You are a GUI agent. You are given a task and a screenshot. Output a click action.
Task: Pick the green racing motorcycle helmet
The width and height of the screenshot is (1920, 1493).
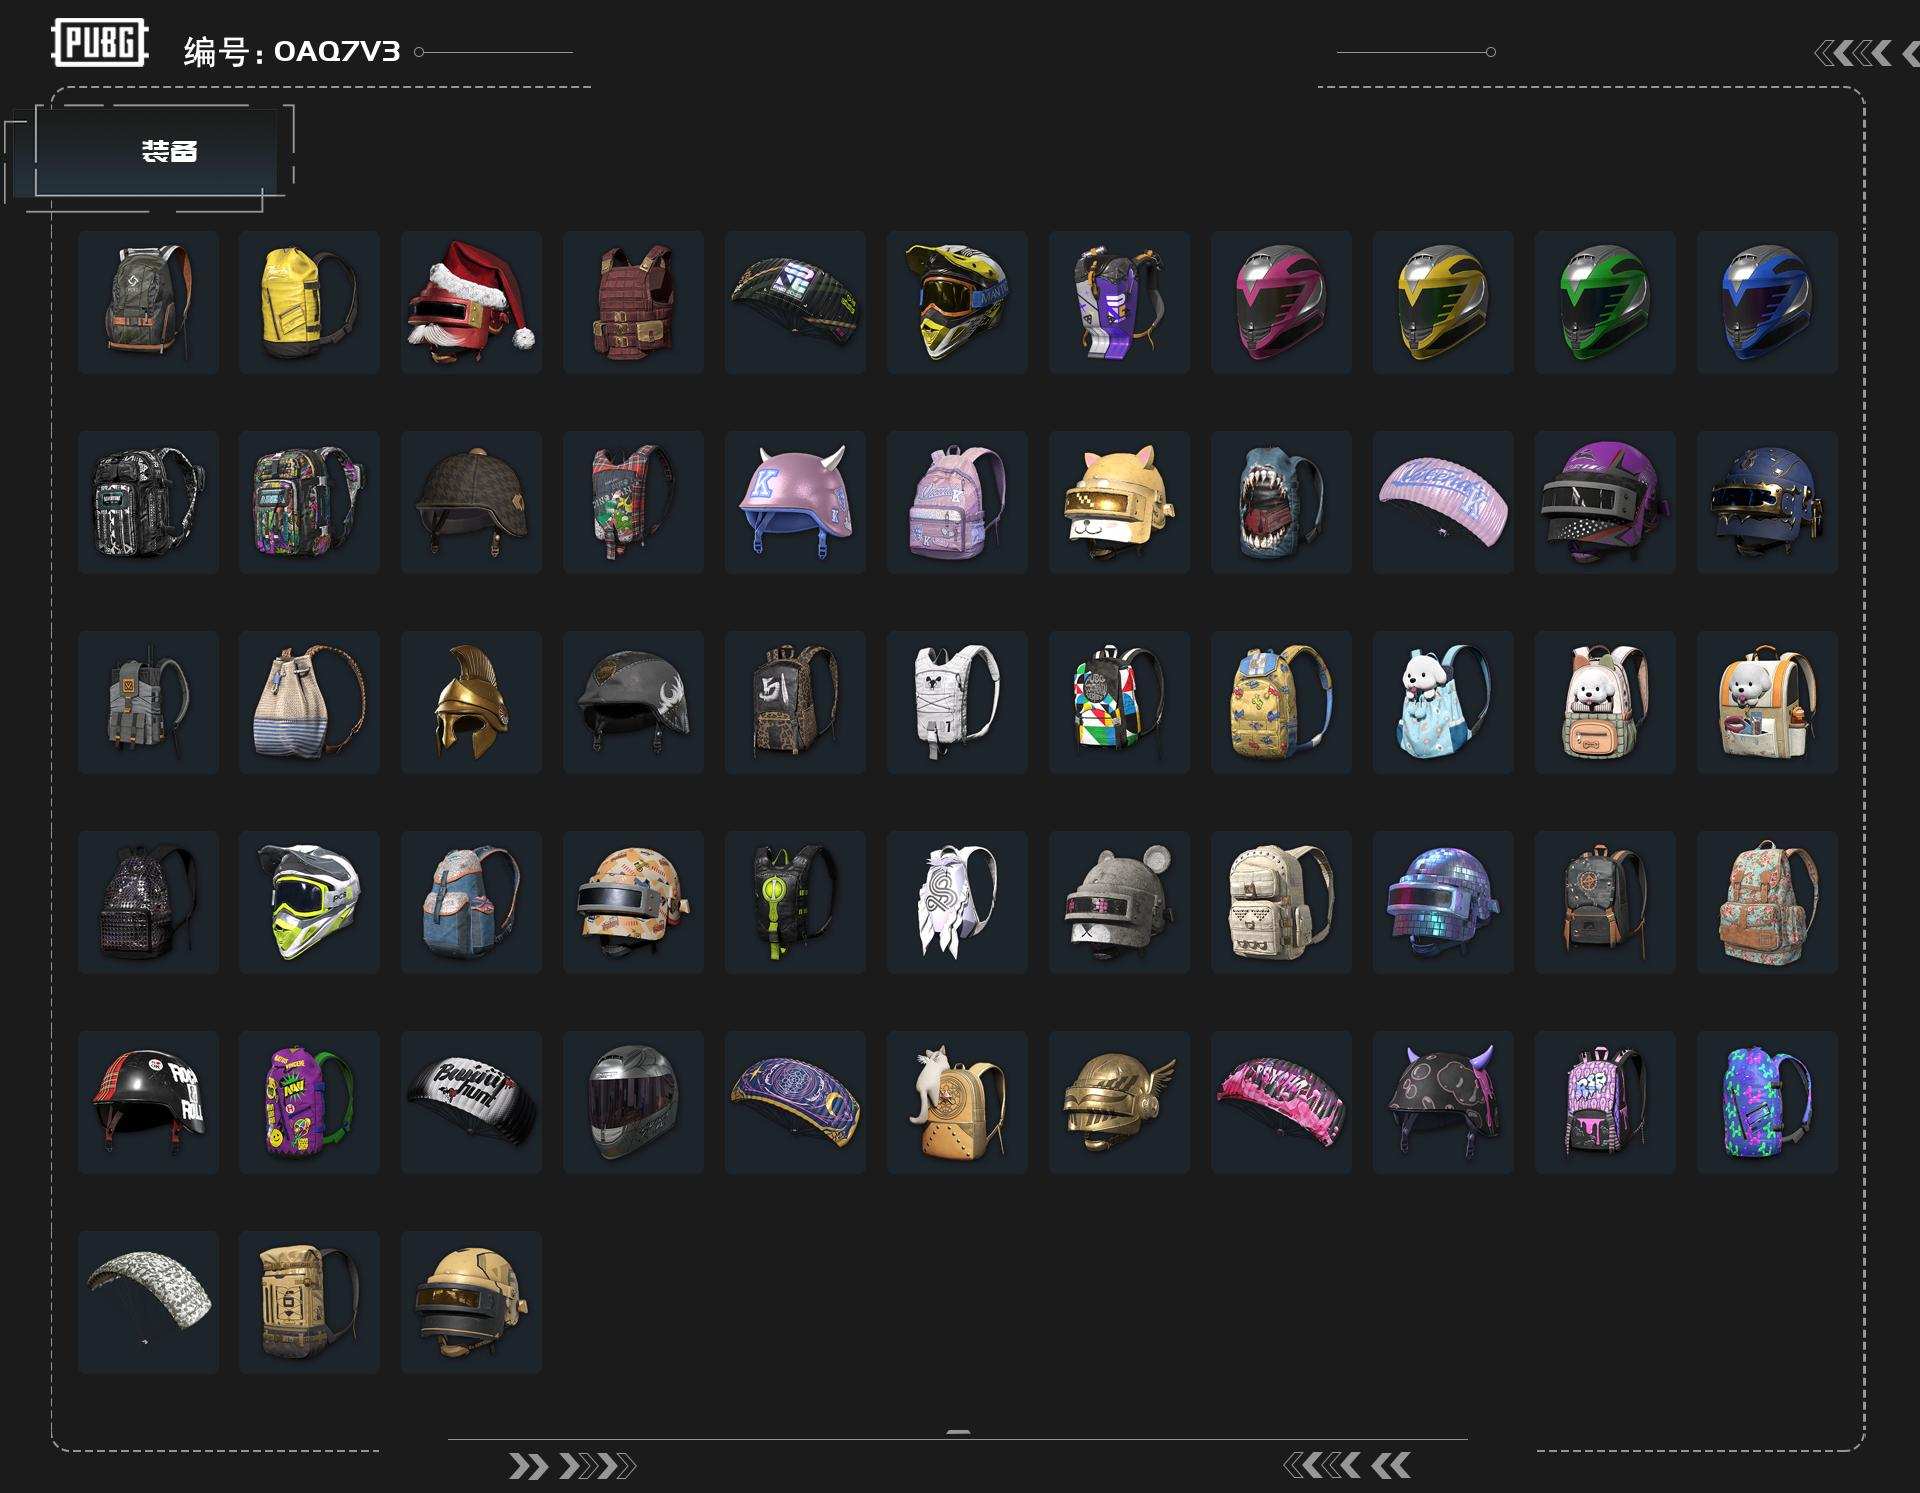coord(1605,302)
